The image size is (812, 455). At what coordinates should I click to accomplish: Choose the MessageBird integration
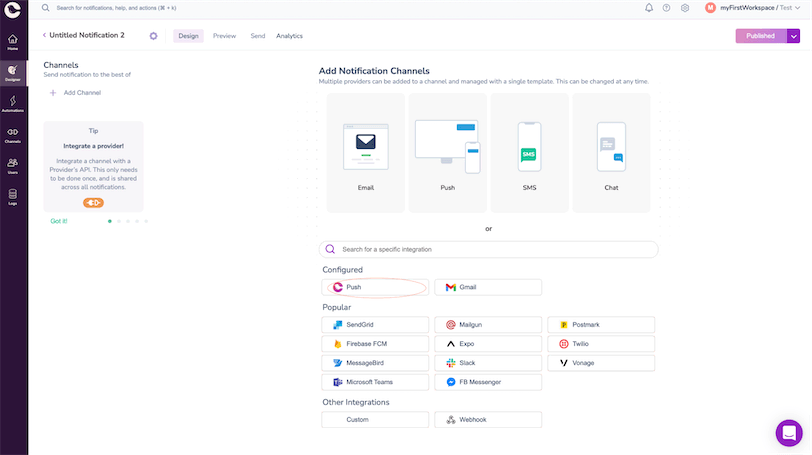pos(375,363)
